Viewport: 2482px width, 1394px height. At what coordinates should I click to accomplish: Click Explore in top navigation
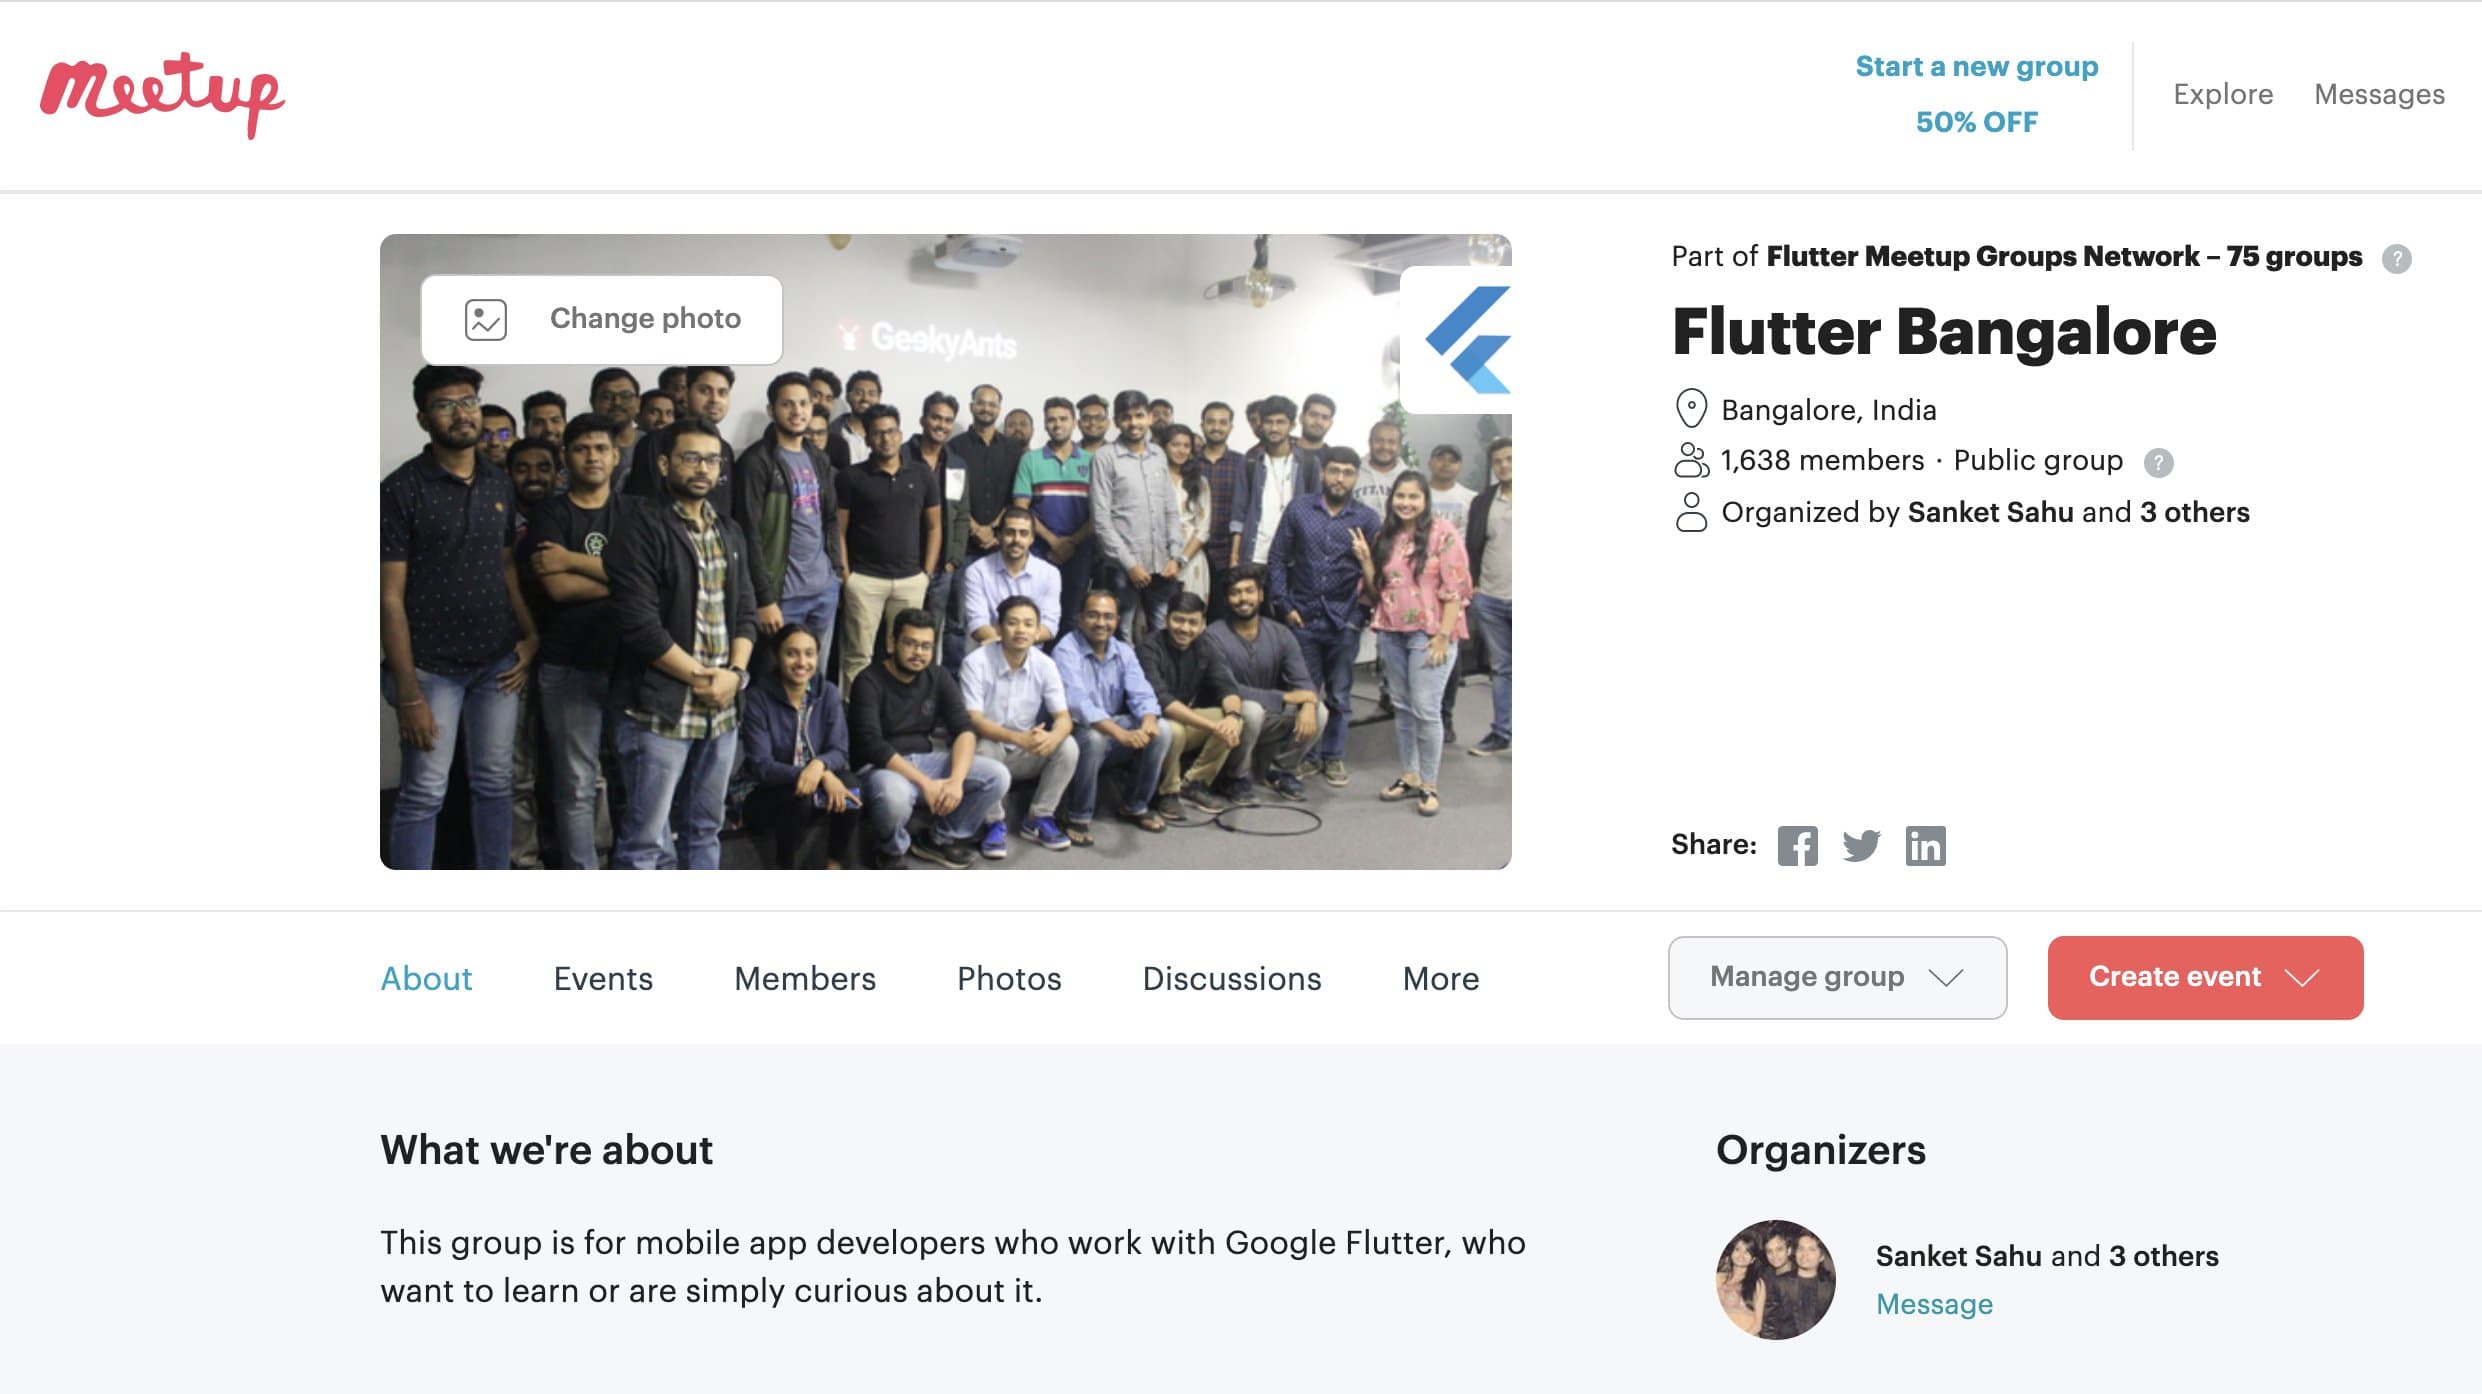point(2222,94)
